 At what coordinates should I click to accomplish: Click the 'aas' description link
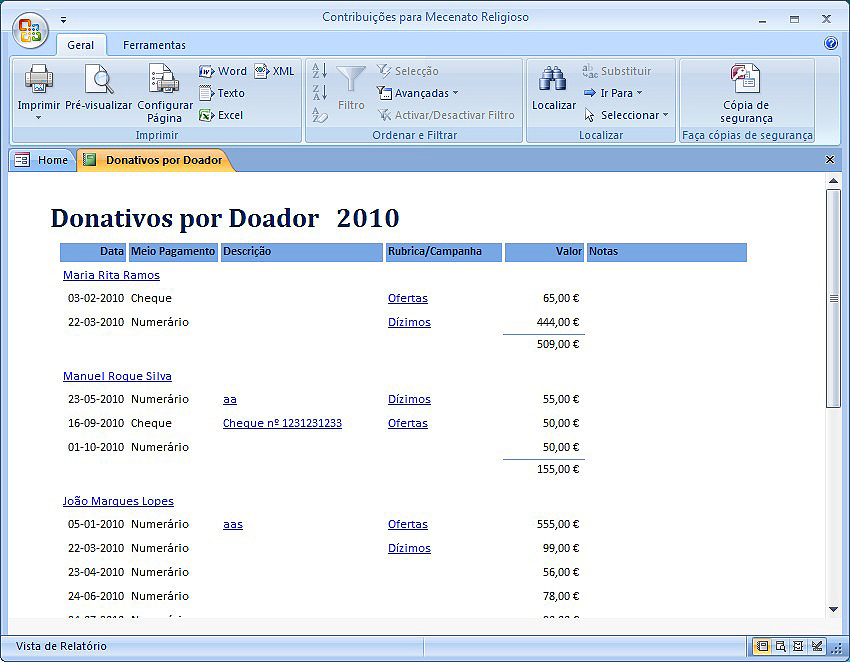233,524
